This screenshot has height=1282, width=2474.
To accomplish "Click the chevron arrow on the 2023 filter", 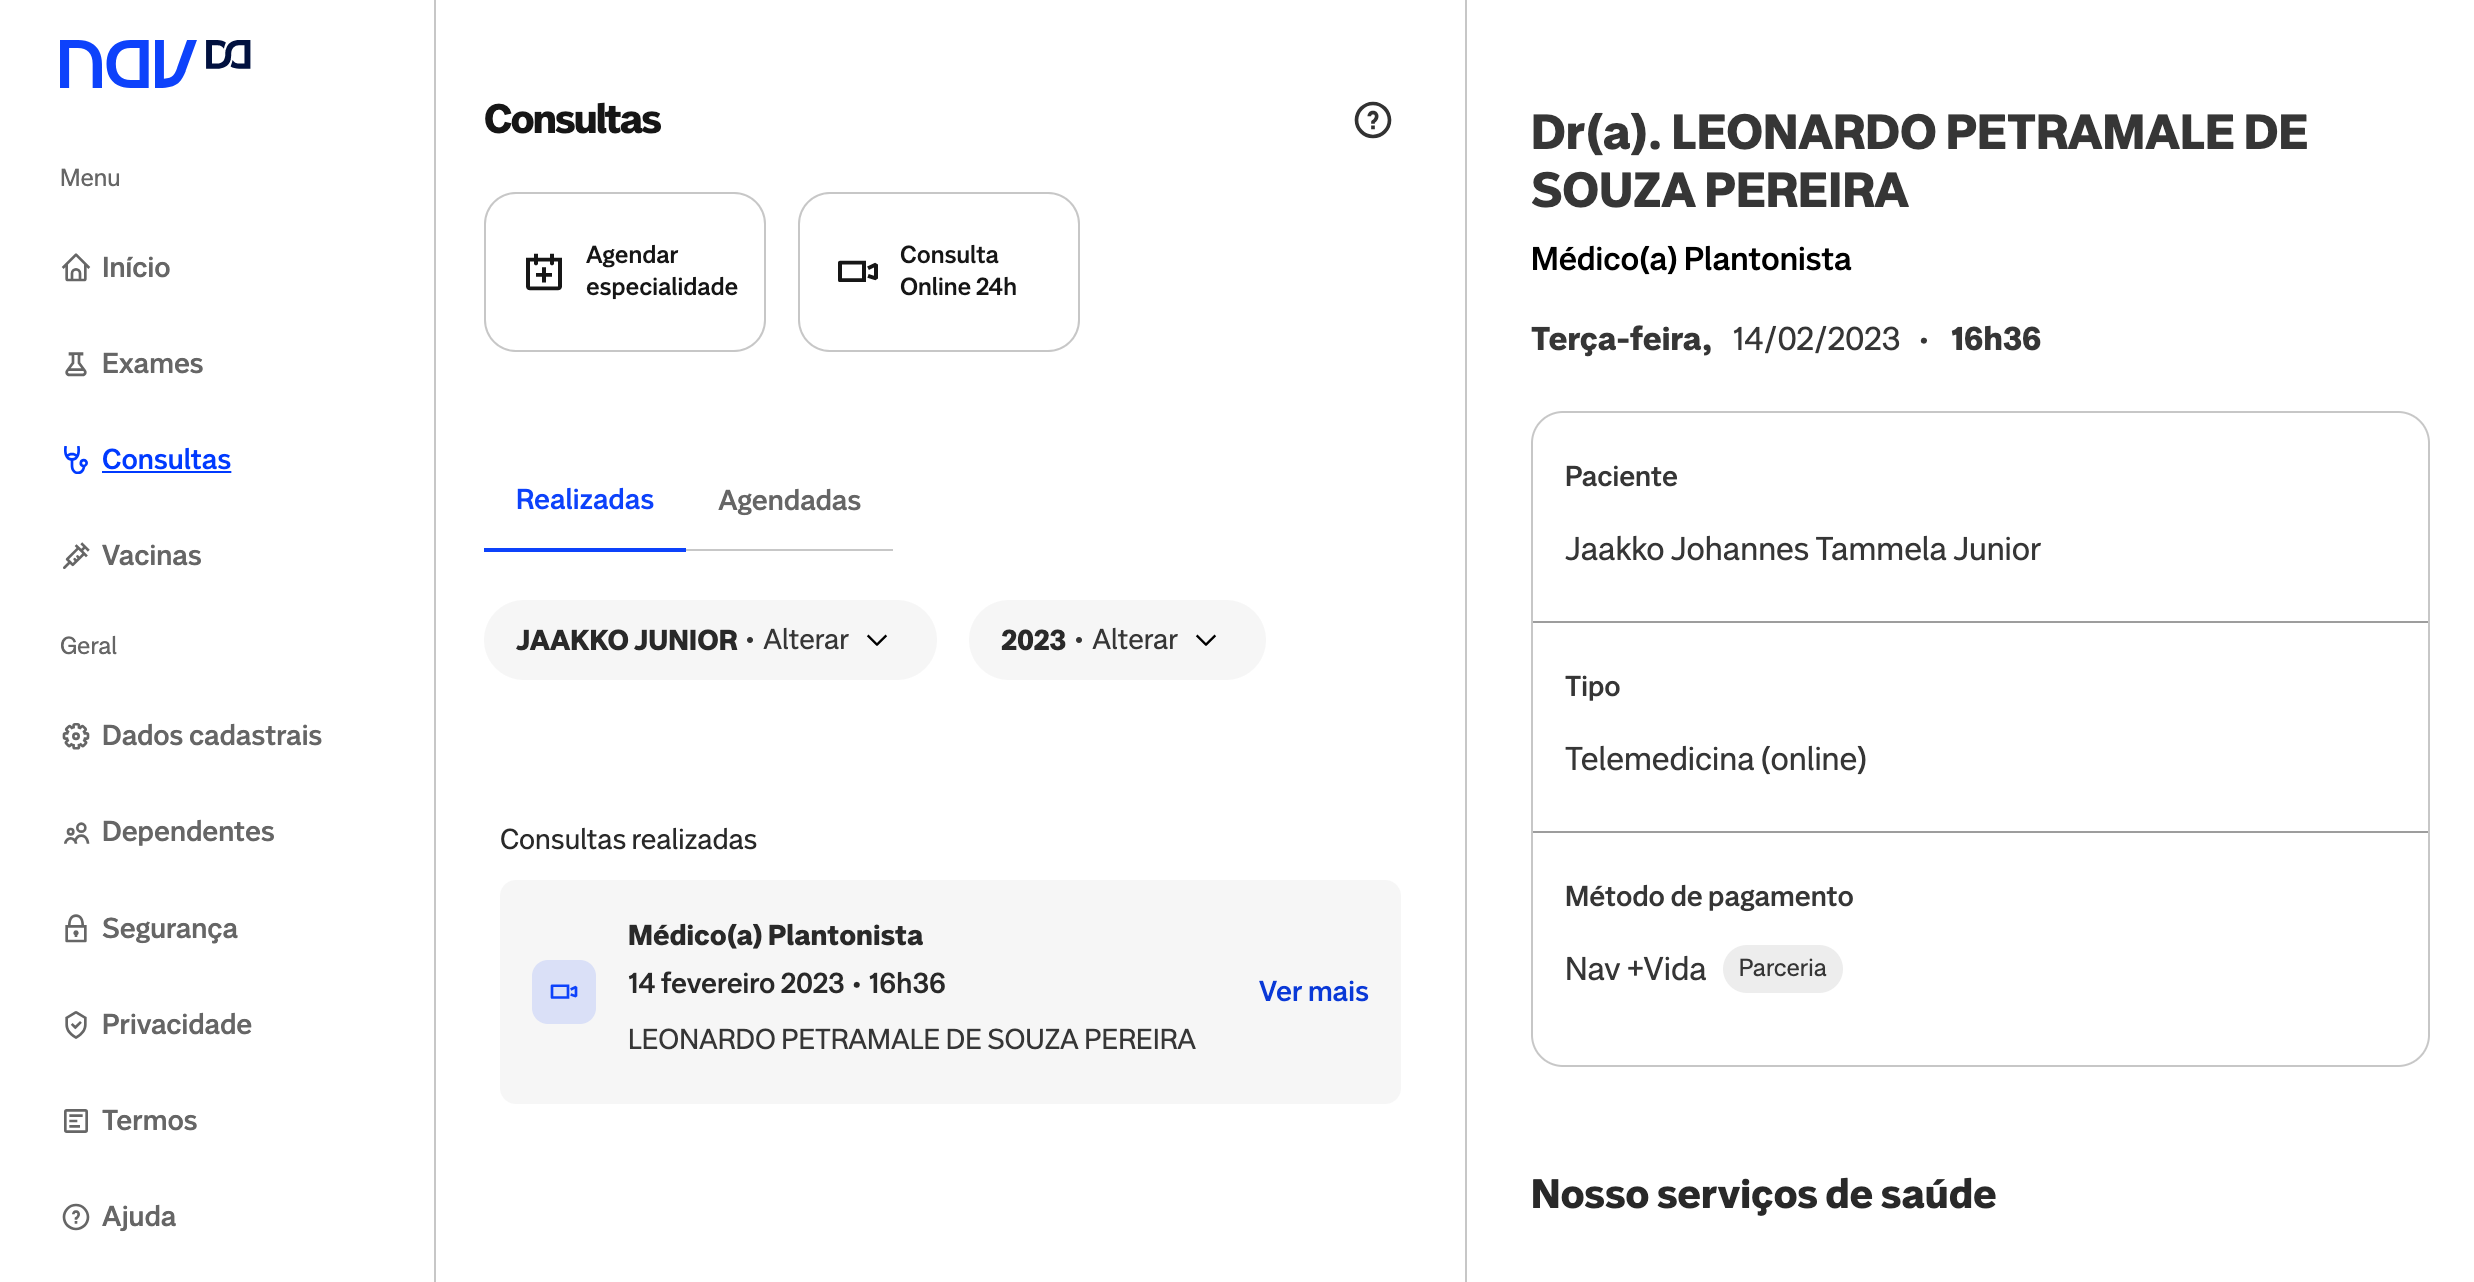I will (1207, 640).
